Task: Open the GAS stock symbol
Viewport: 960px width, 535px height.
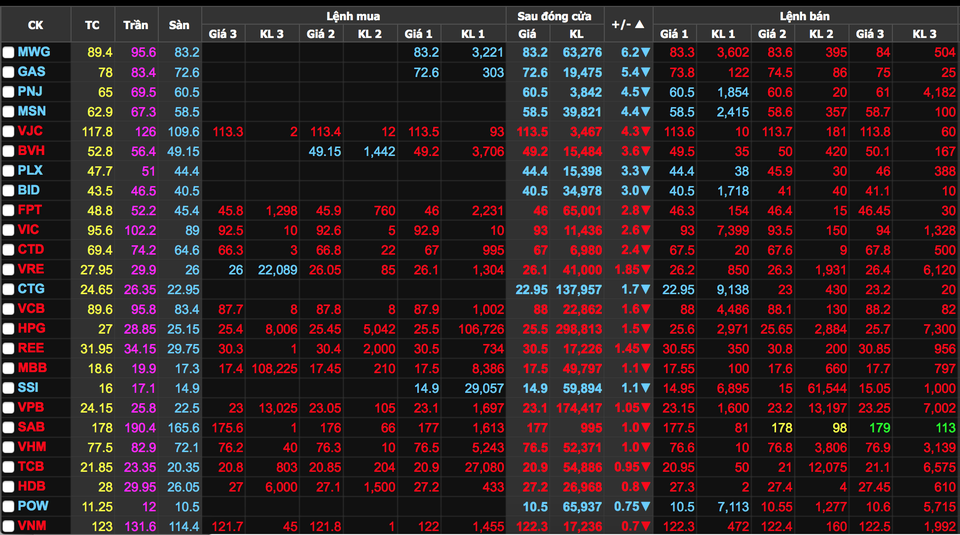Action: pos(31,72)
